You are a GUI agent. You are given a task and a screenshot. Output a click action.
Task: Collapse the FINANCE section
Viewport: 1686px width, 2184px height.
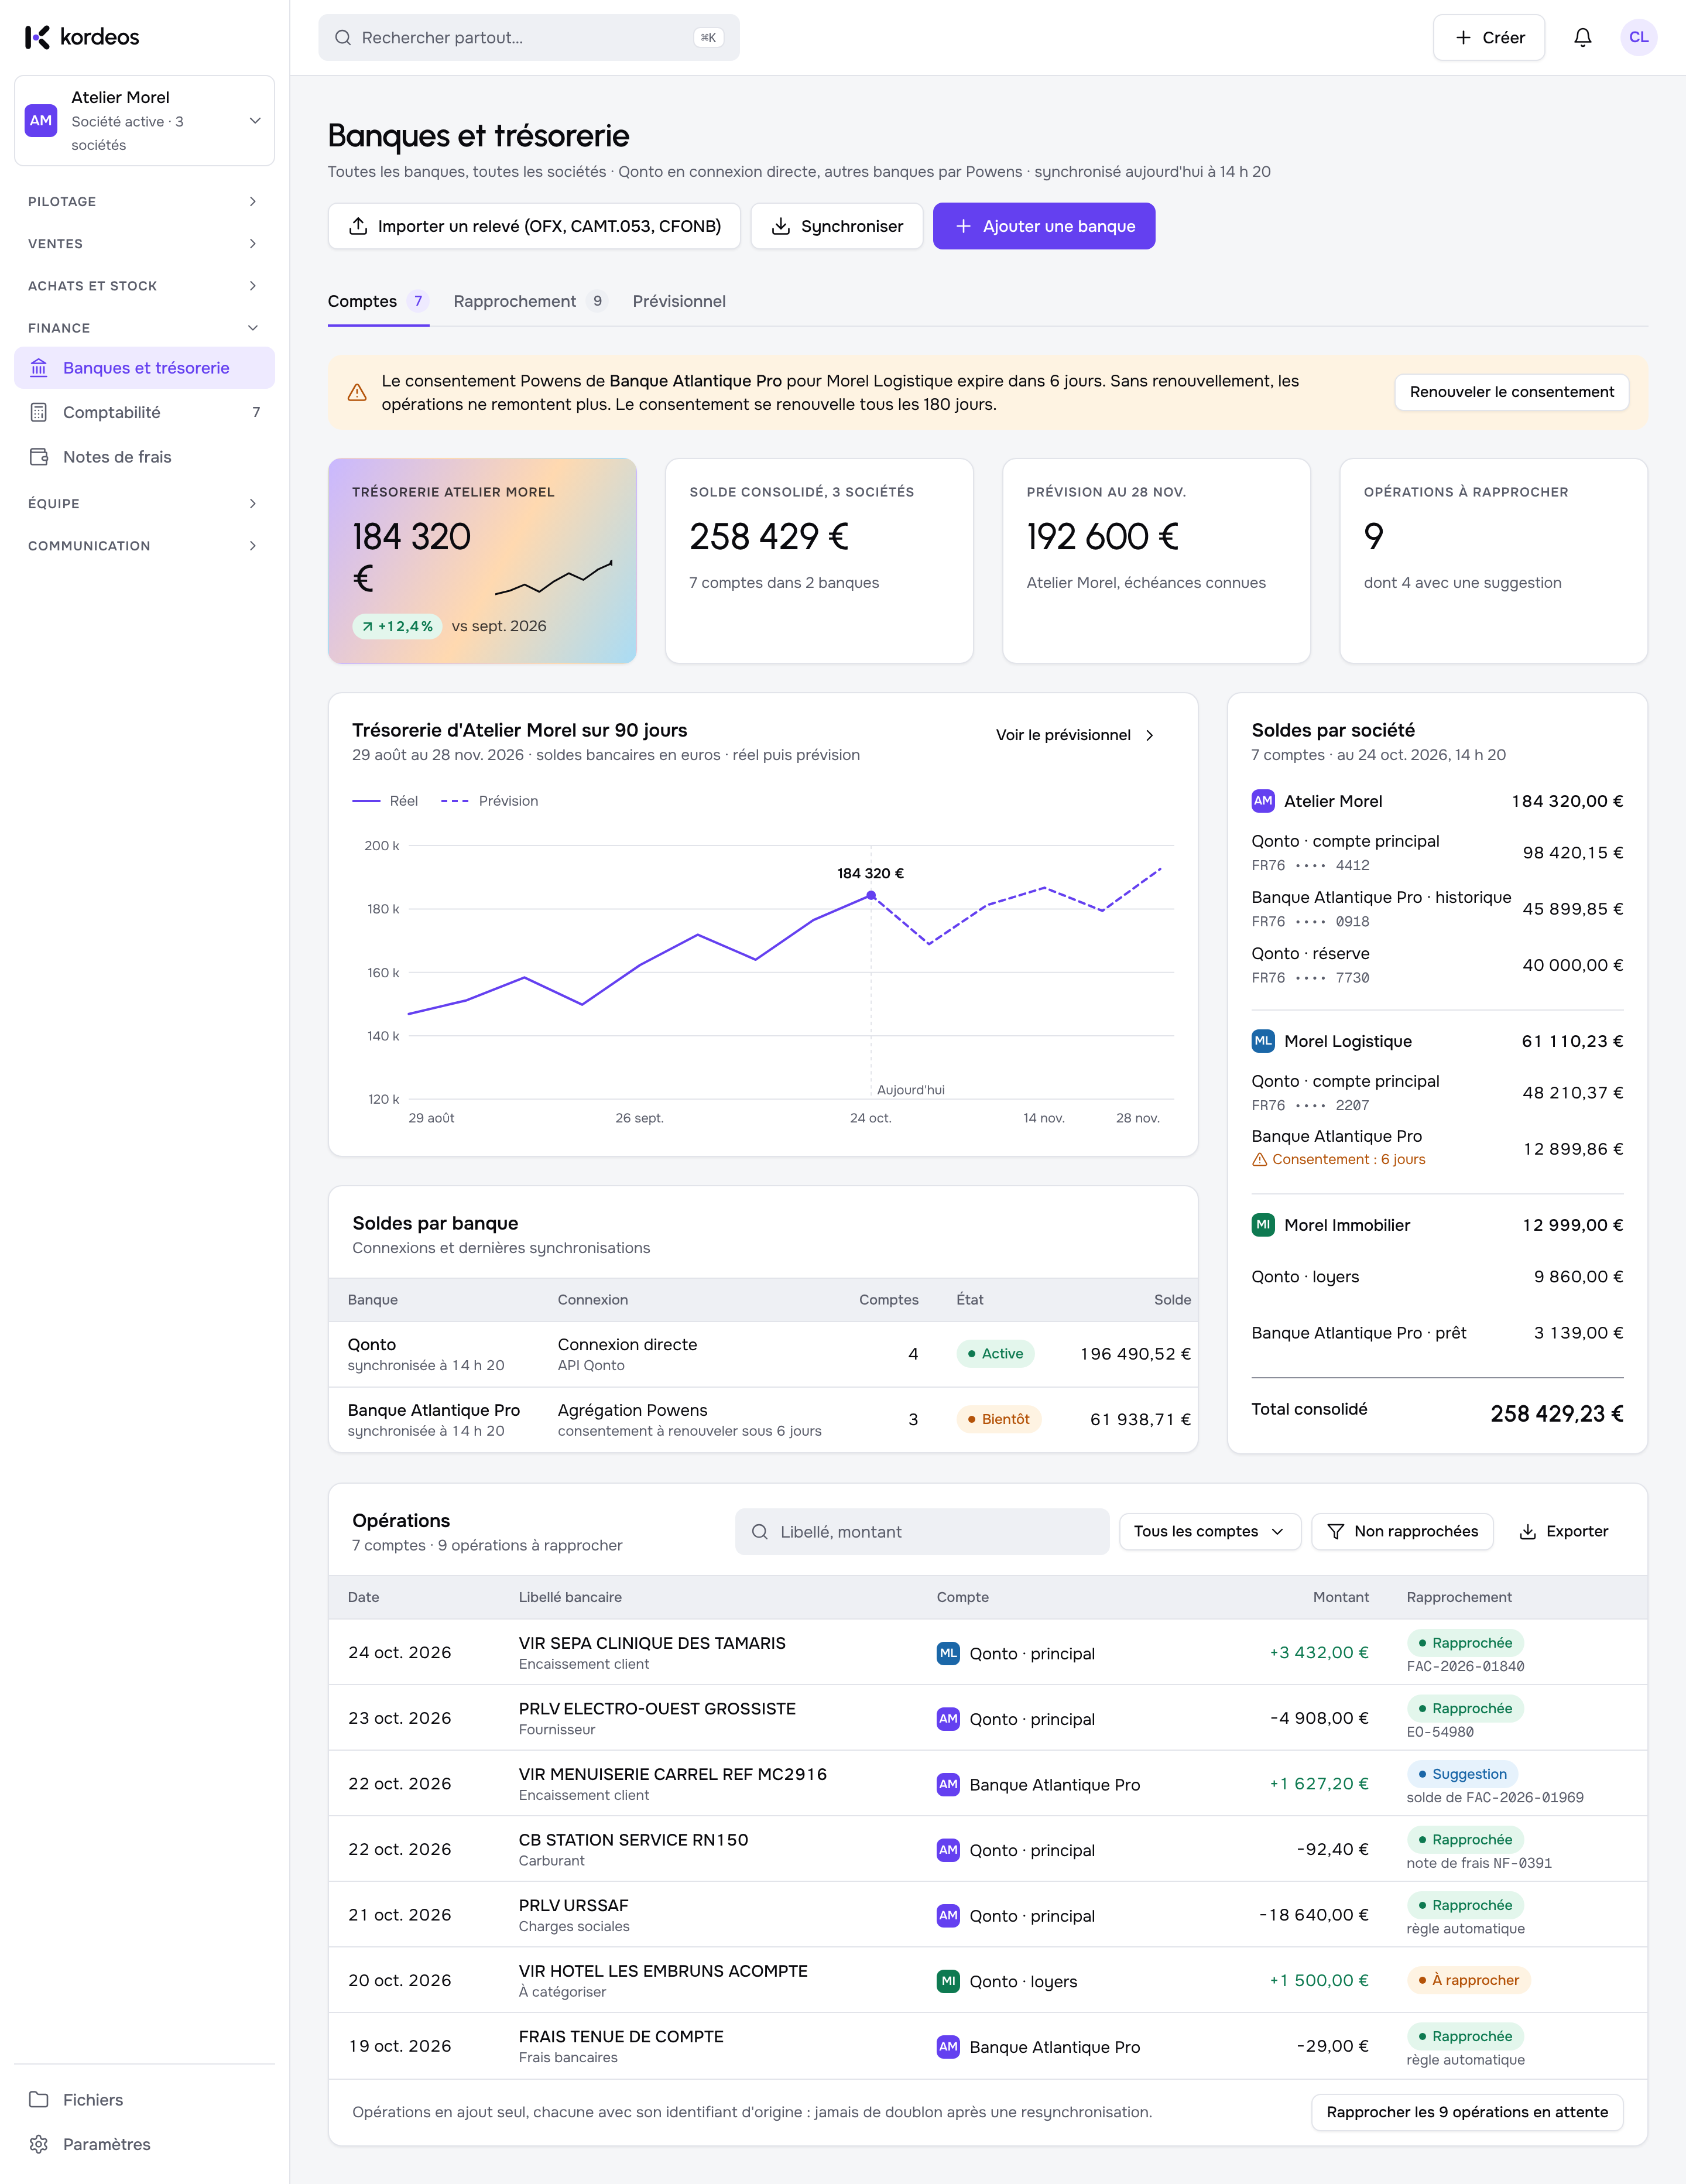(x=144, y=328)
